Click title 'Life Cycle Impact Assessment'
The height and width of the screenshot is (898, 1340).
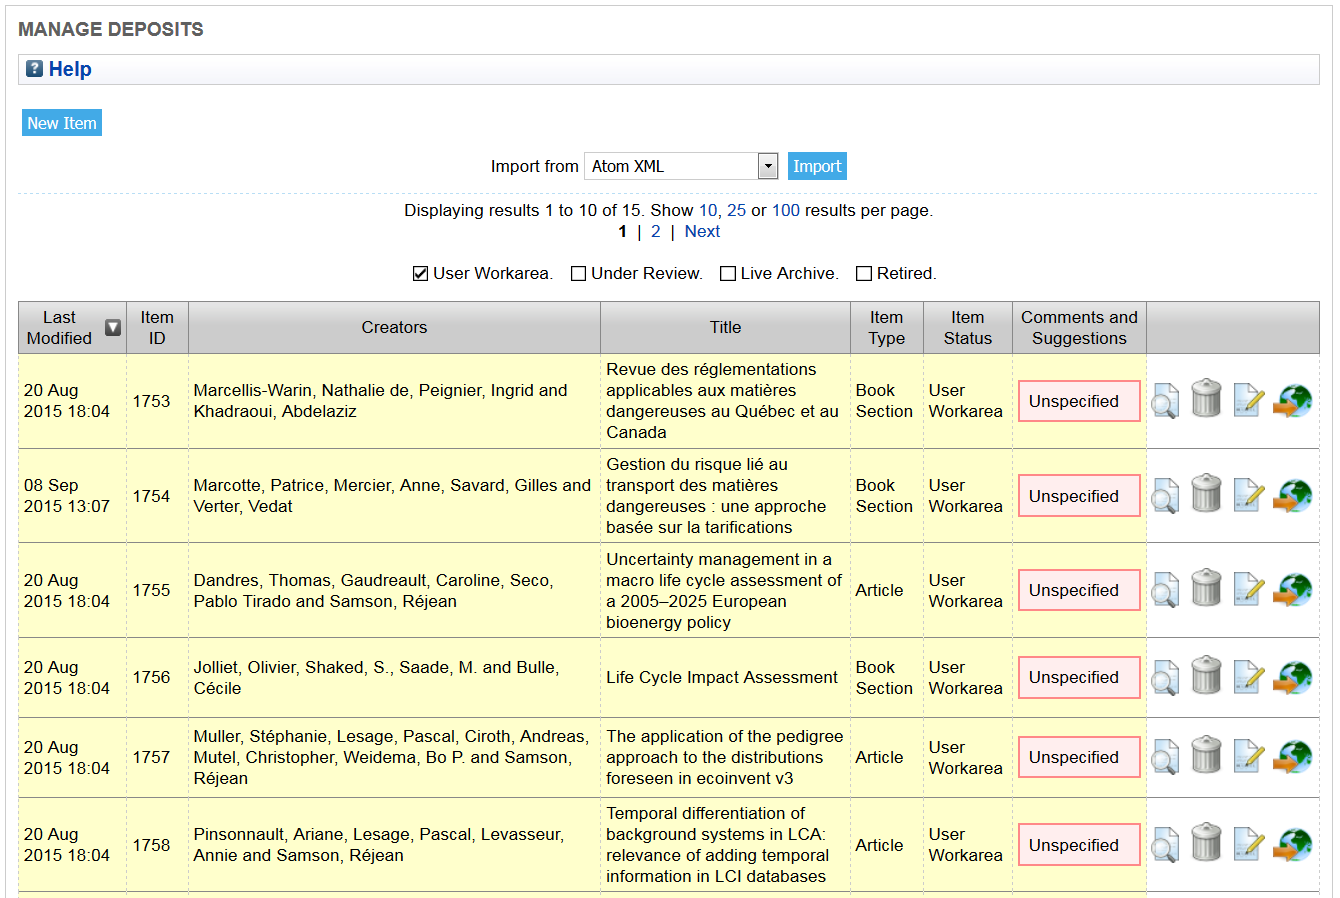pos(722,677)
